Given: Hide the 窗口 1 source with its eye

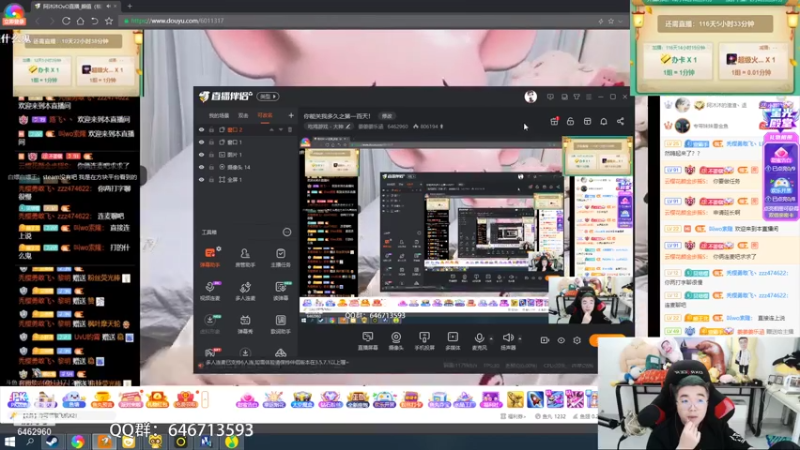Looking at the screenshot, I should click(202, 142).
